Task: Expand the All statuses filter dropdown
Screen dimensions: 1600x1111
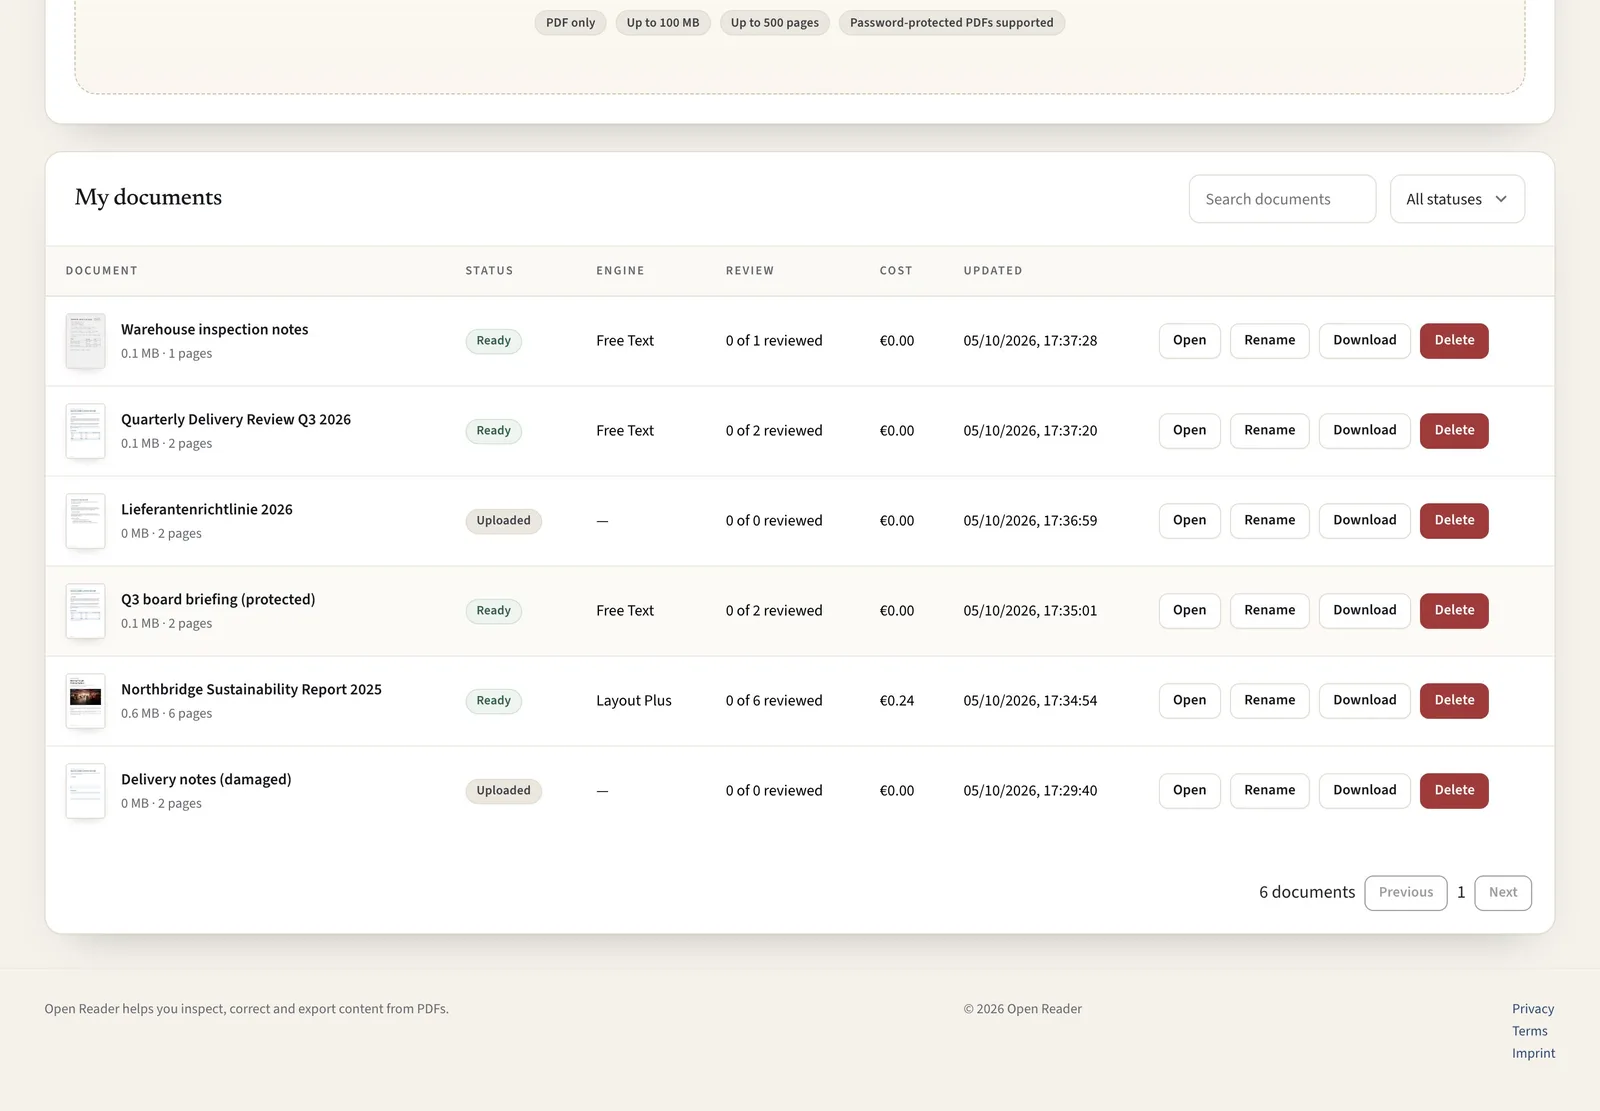Action: [1457, 199]
